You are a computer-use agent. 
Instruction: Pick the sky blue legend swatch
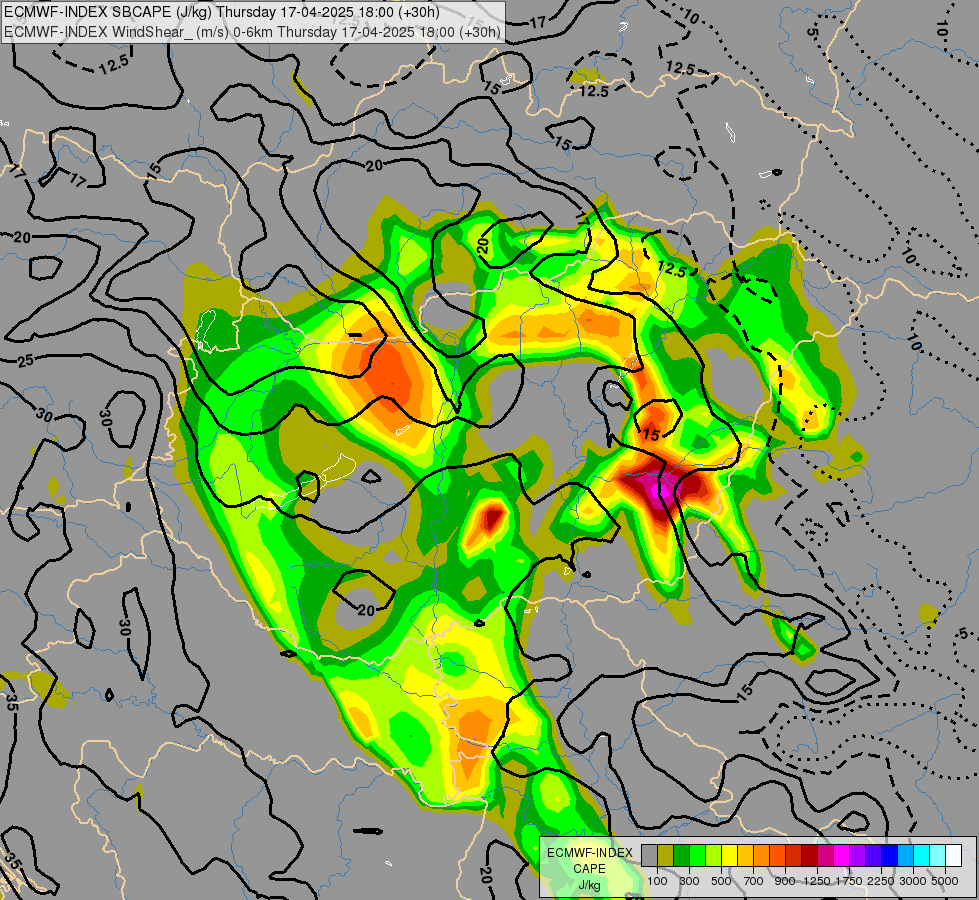coord(905,856)
